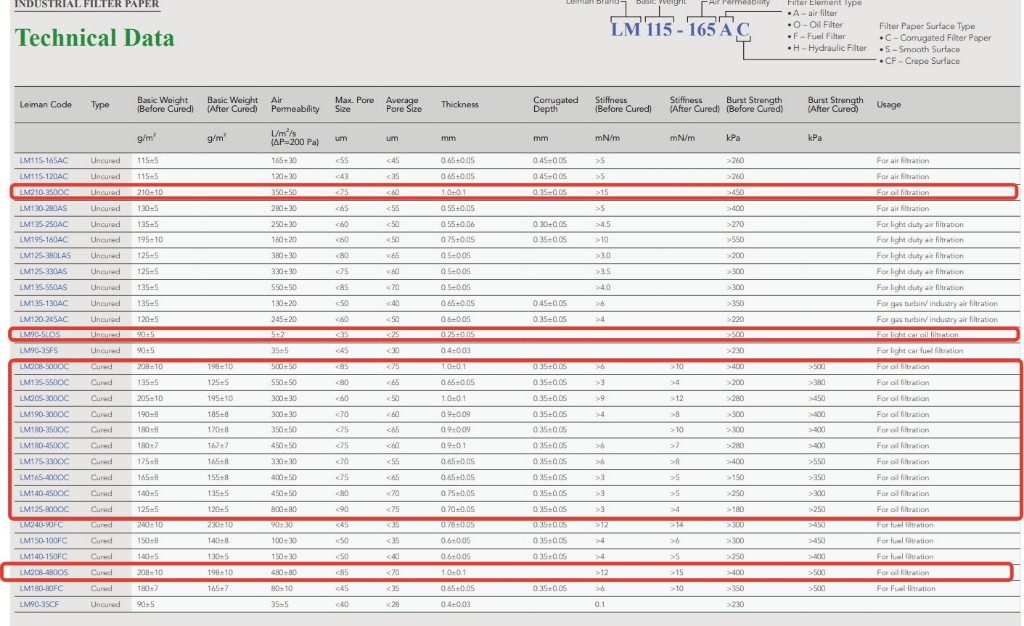Click legend entry 'O – Oil Filter'
This screenshot has height=626, width=1024.
coord(815,25)
